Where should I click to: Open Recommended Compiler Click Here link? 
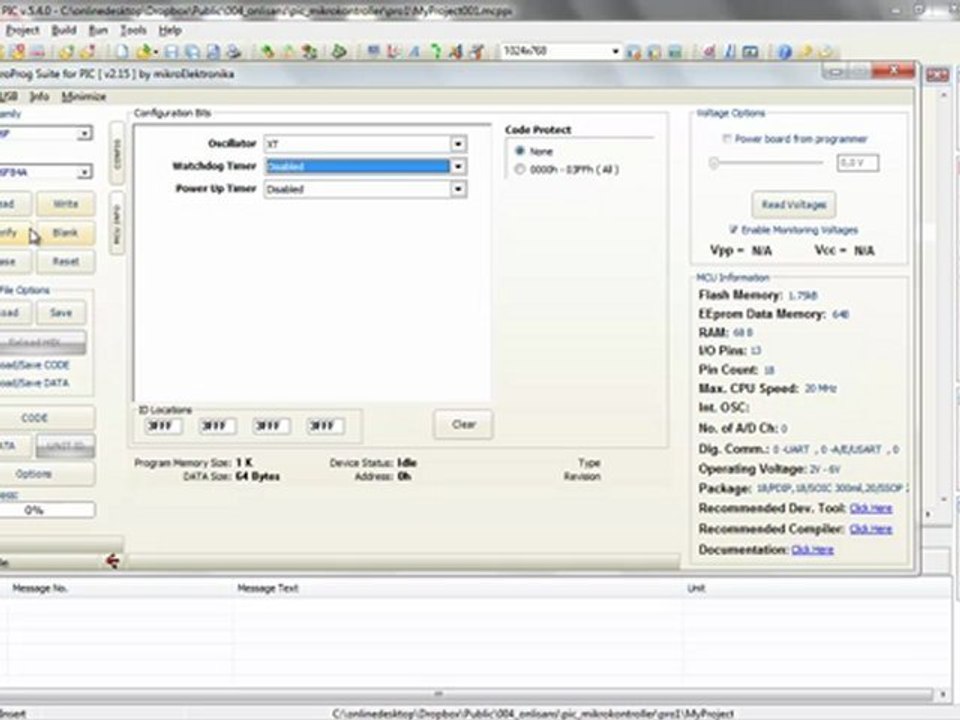(x=871, y=529)
